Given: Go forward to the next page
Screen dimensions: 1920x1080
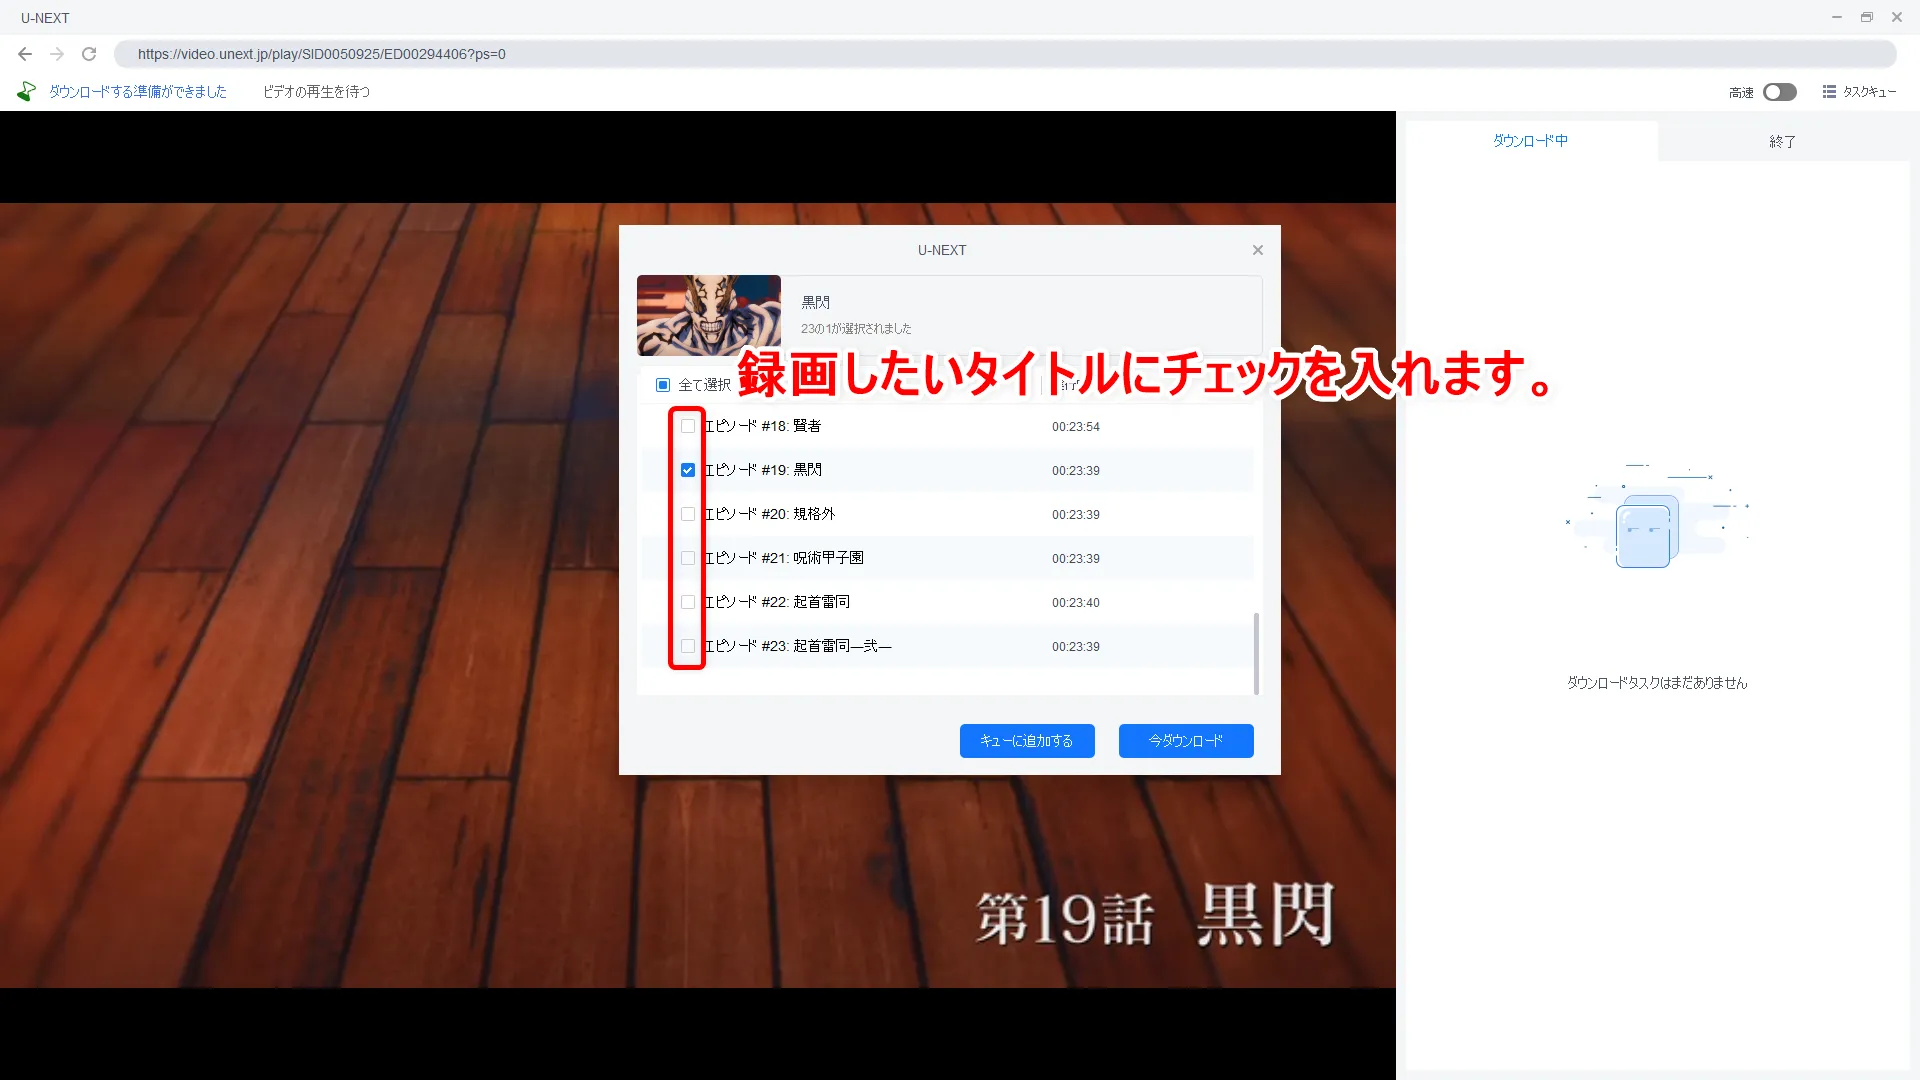Looking at the screenshot, I should [57, 54].
